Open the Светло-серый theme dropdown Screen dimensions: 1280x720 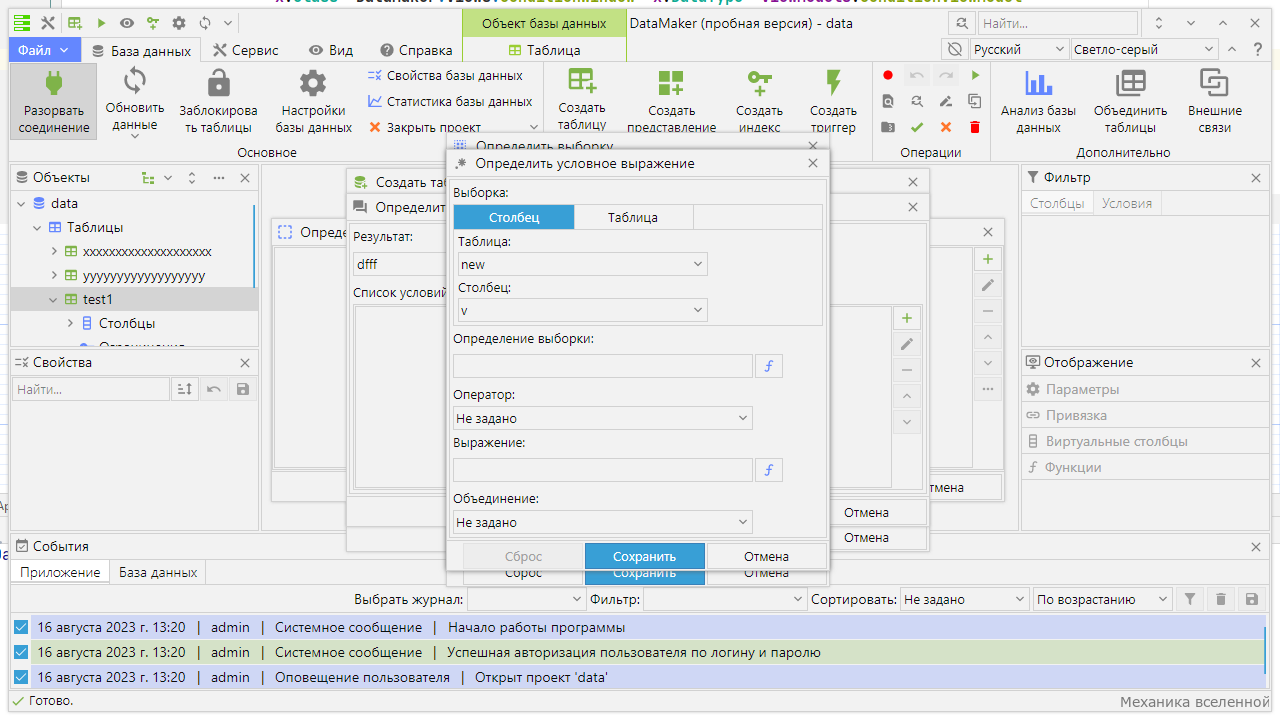pyautogui.click(x=1145, y=49)
